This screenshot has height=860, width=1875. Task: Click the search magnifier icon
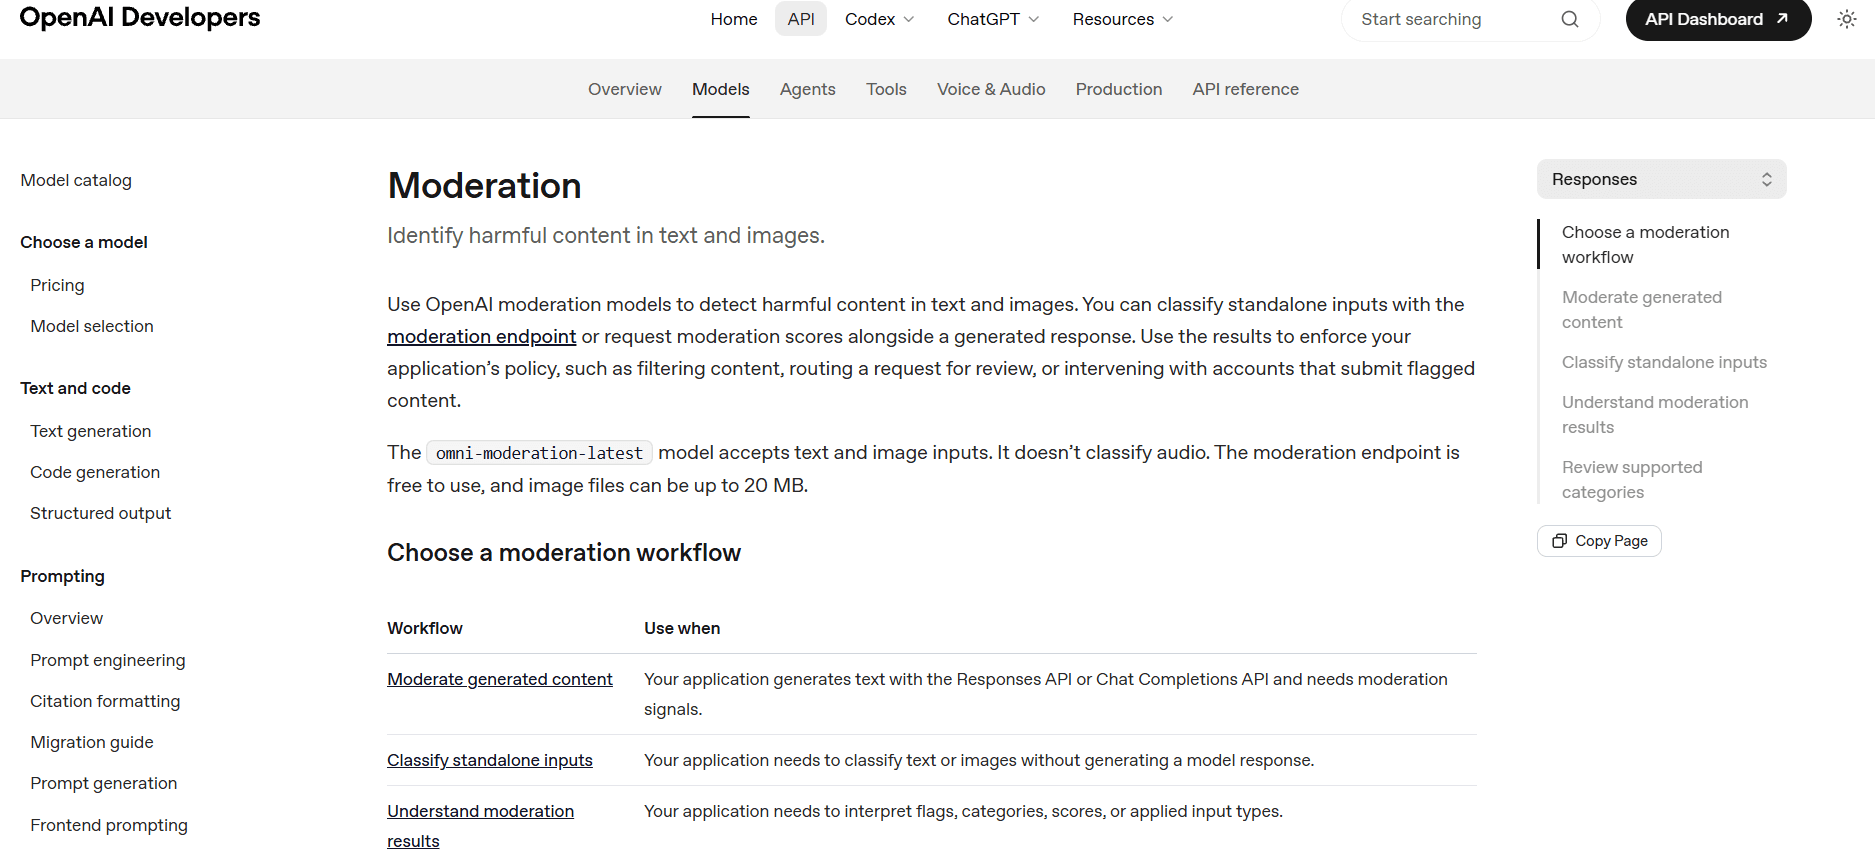pyautogui.click(x=1570, y=19)
